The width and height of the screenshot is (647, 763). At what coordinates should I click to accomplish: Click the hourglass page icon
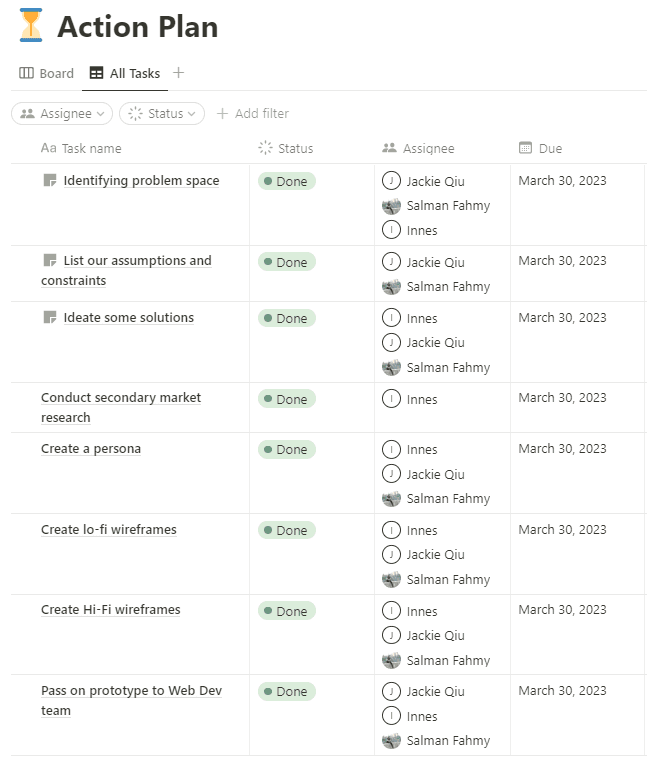coord(31,25)
